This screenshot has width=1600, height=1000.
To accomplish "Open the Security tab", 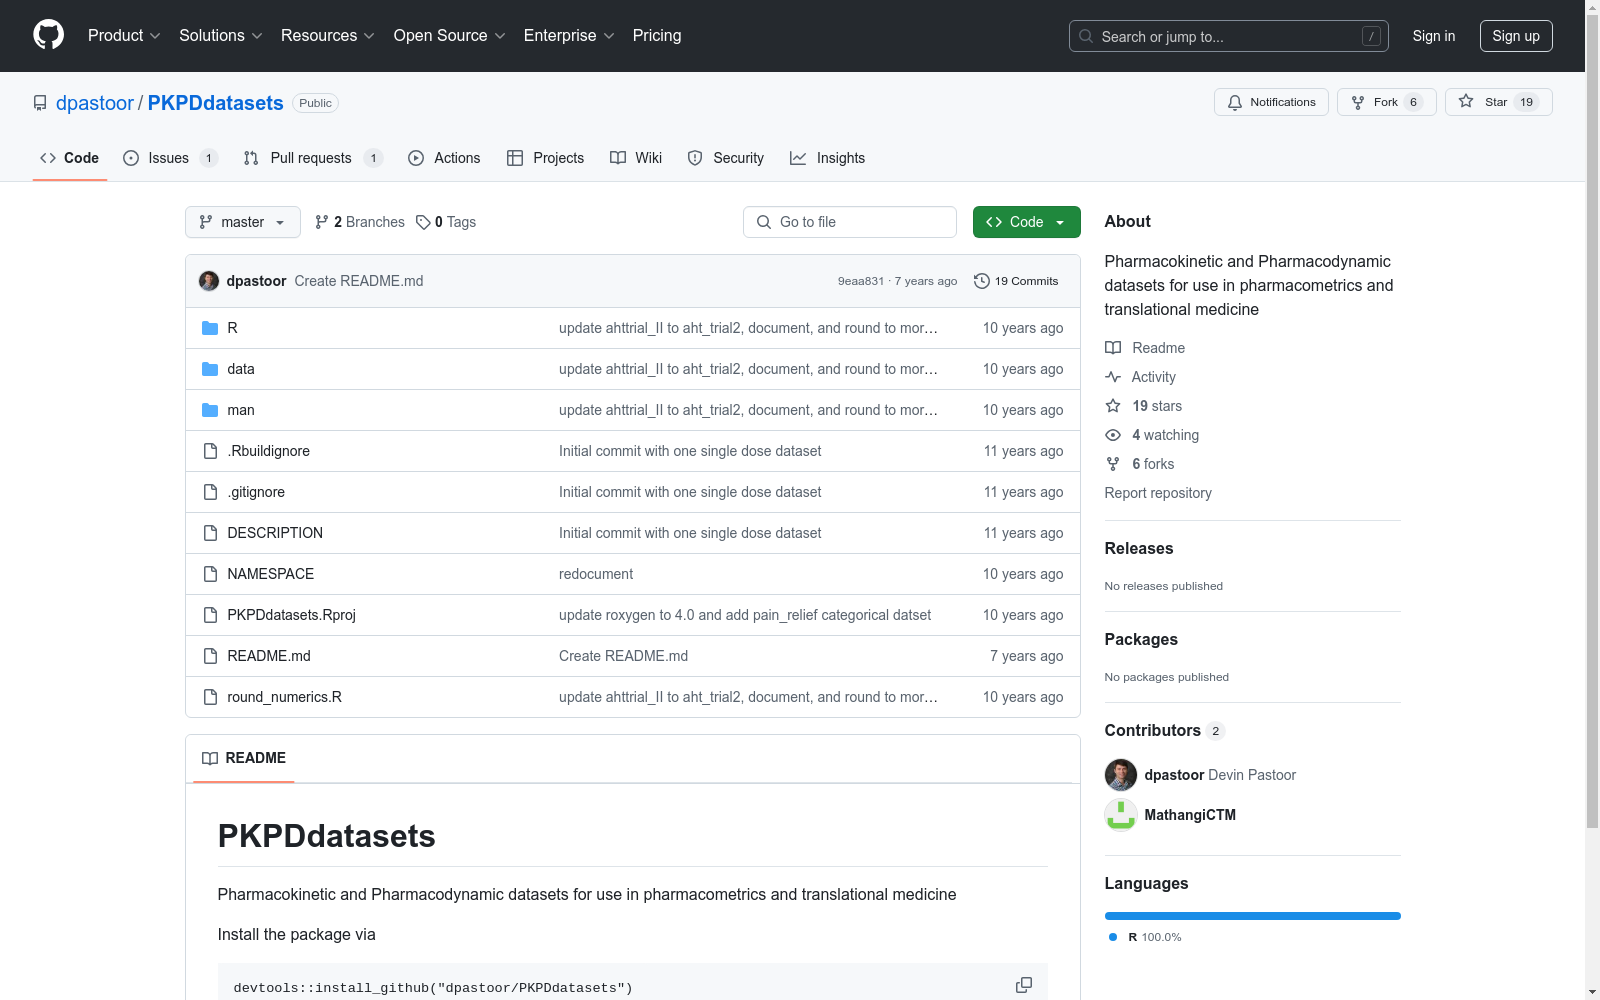I will tap(726, 158).
